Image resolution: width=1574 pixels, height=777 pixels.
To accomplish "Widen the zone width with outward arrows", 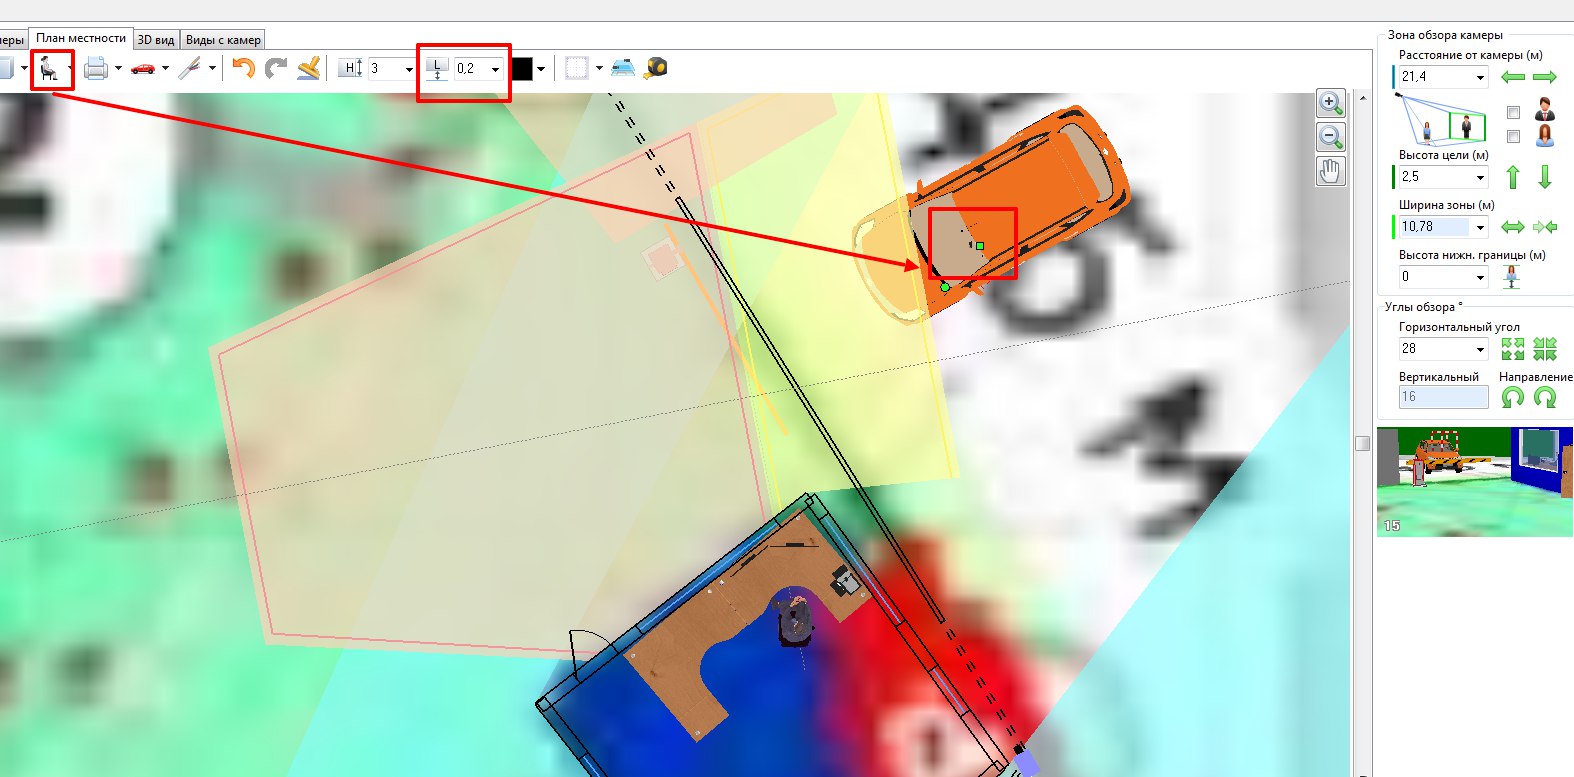I will (1513, 227).
